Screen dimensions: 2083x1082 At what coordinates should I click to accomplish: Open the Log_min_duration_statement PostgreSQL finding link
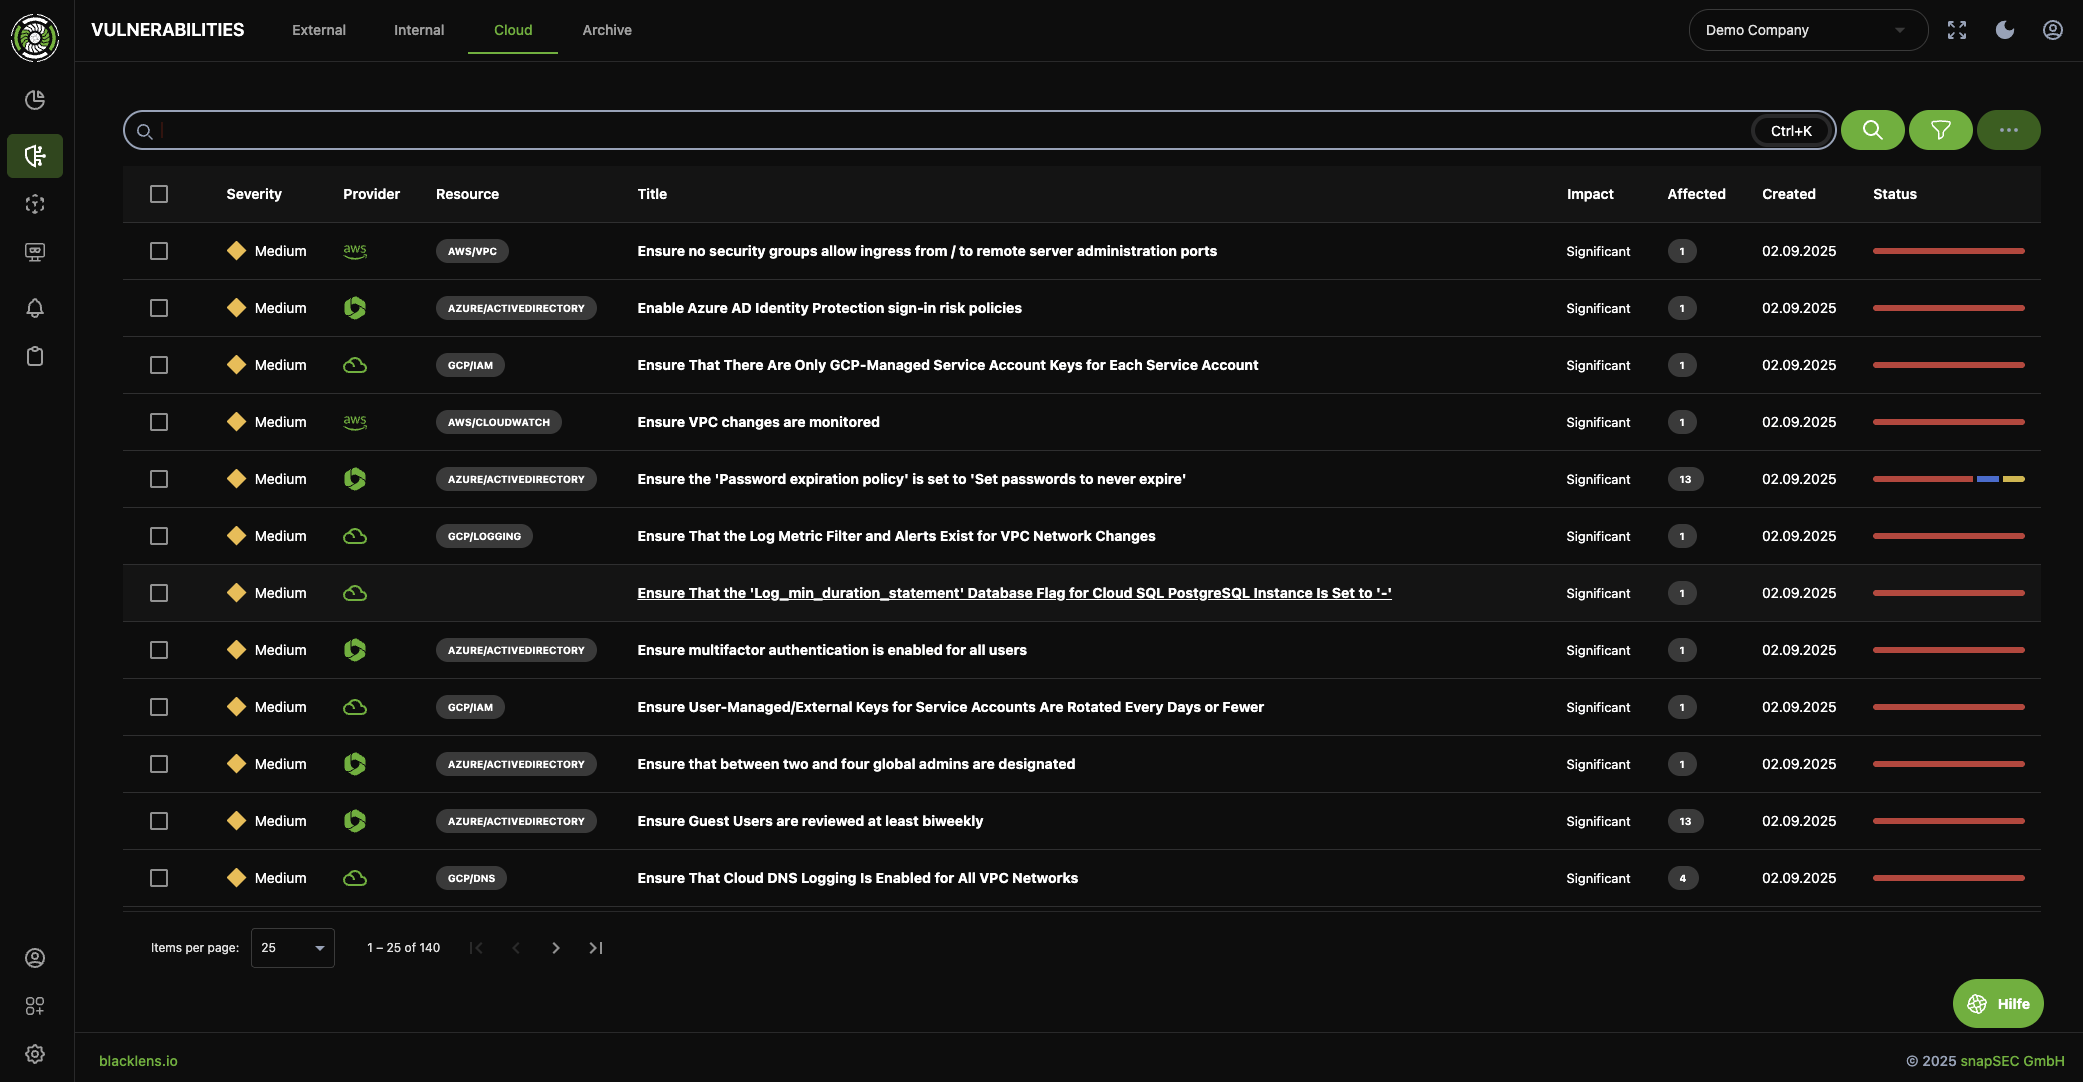pyautogui.click(x=1014, y=593)
